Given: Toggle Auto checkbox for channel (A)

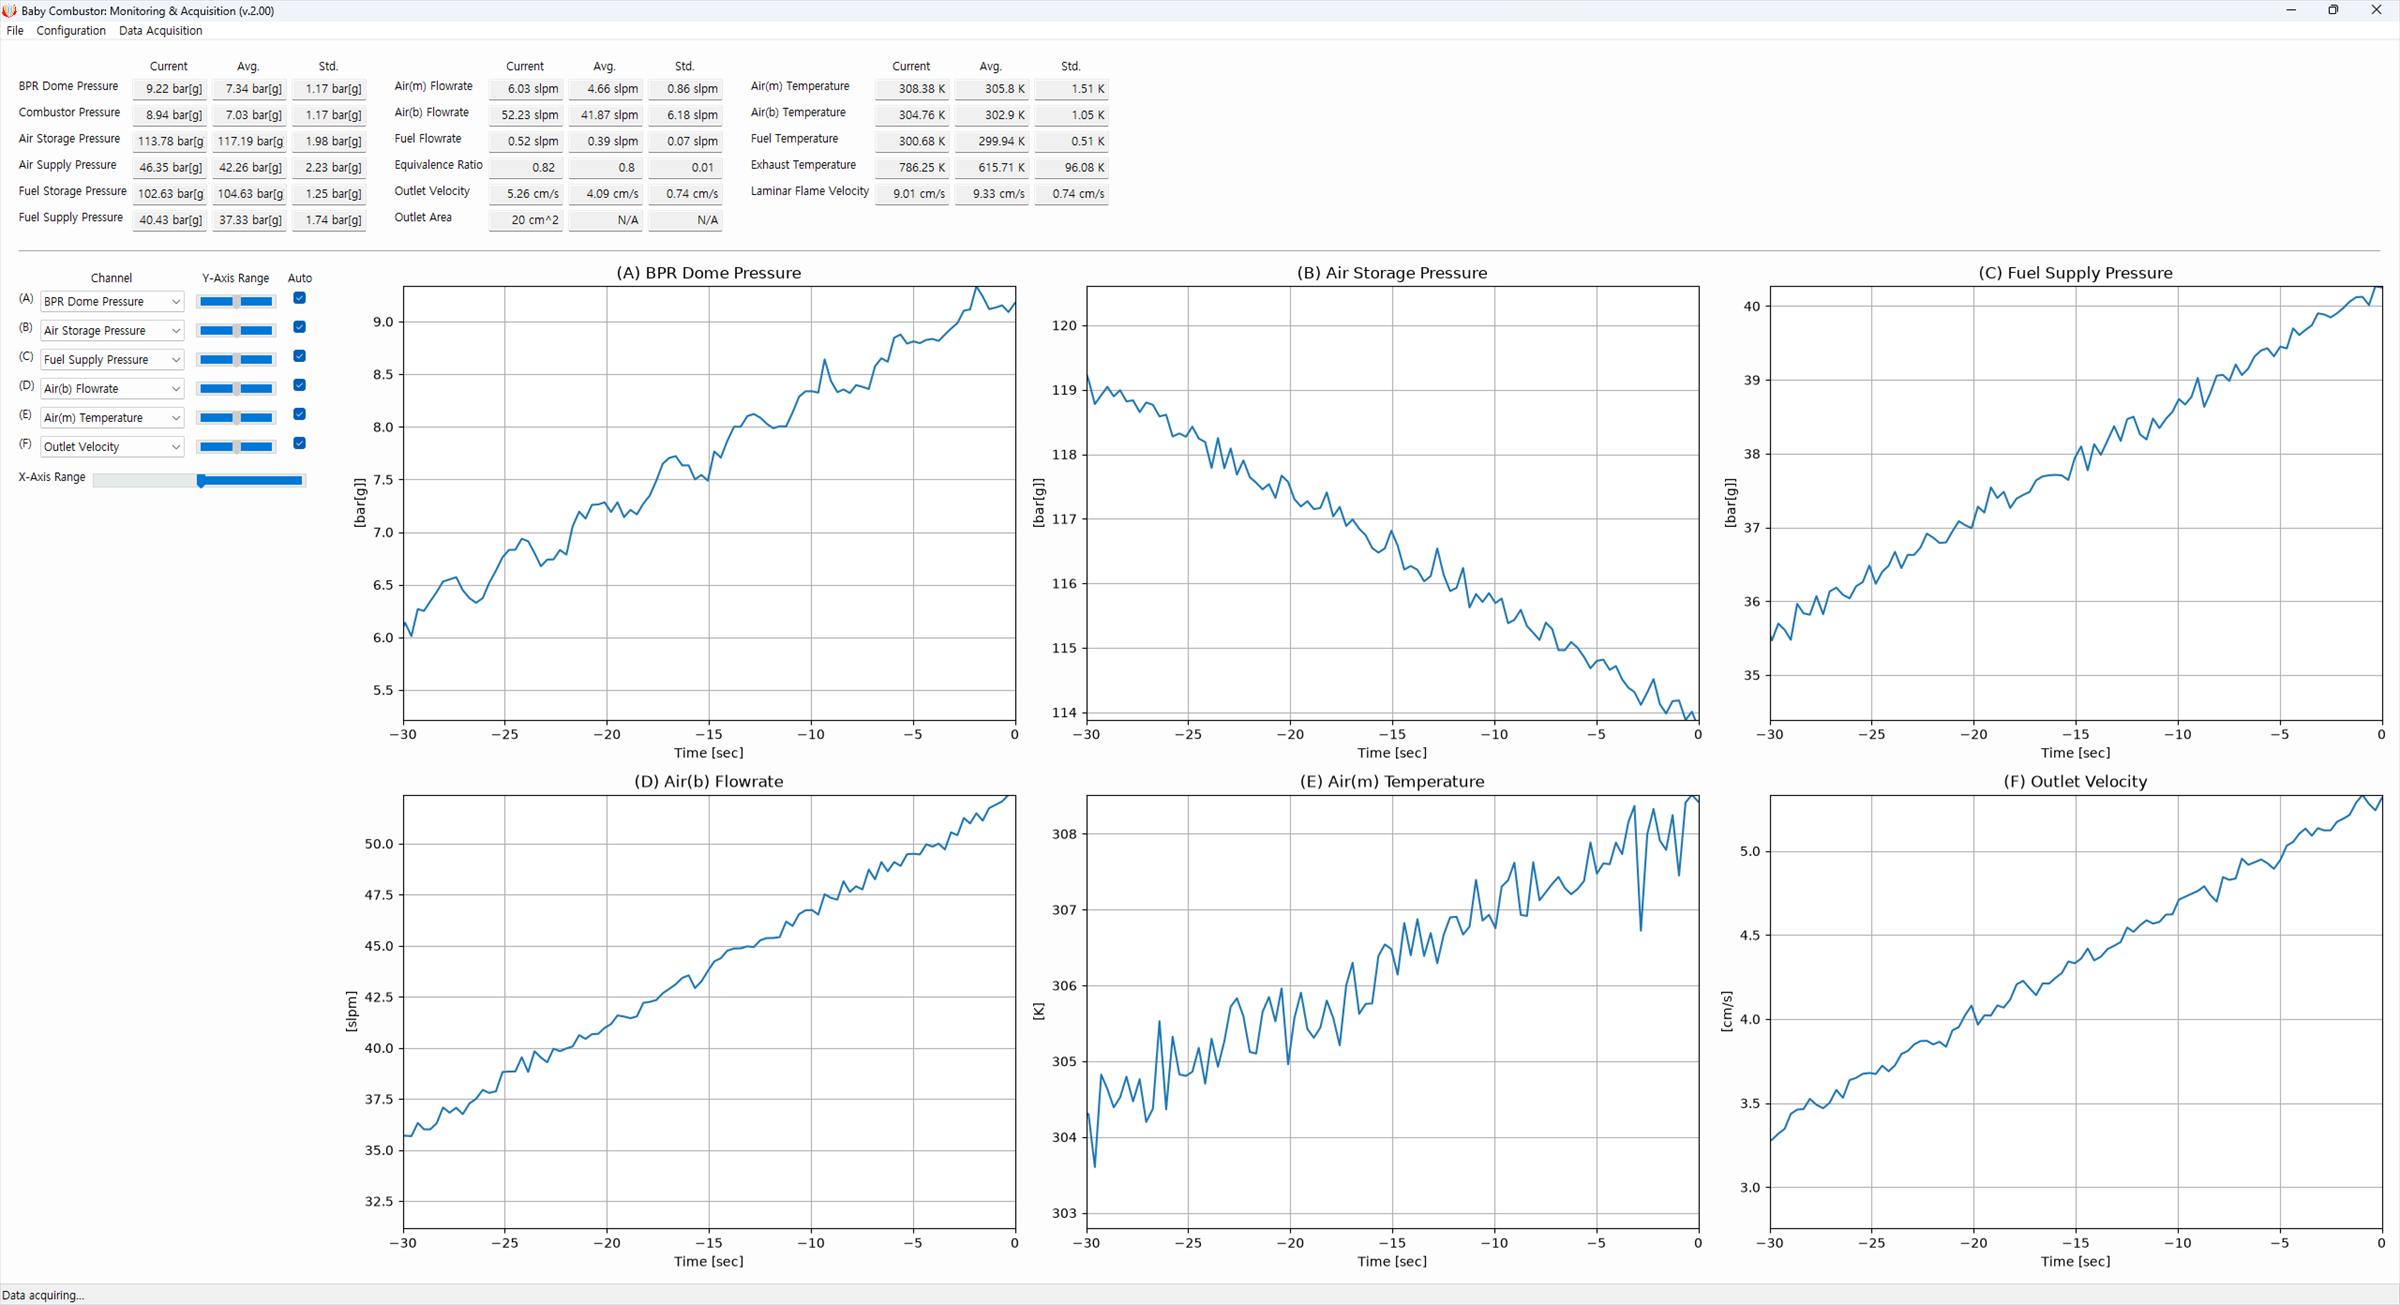Looking at the screenshot, I should 299,298.
